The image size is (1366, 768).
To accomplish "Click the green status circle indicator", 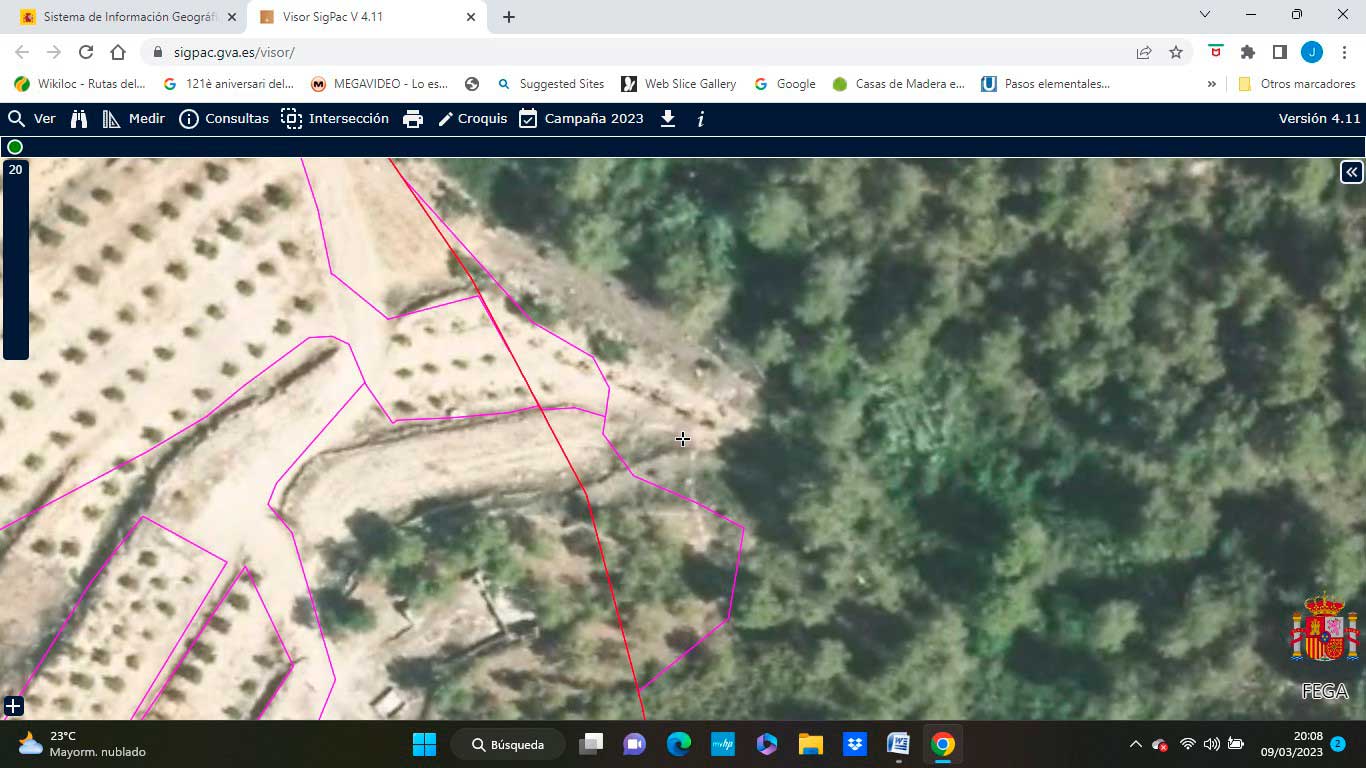I will click(x=15, y=147).
